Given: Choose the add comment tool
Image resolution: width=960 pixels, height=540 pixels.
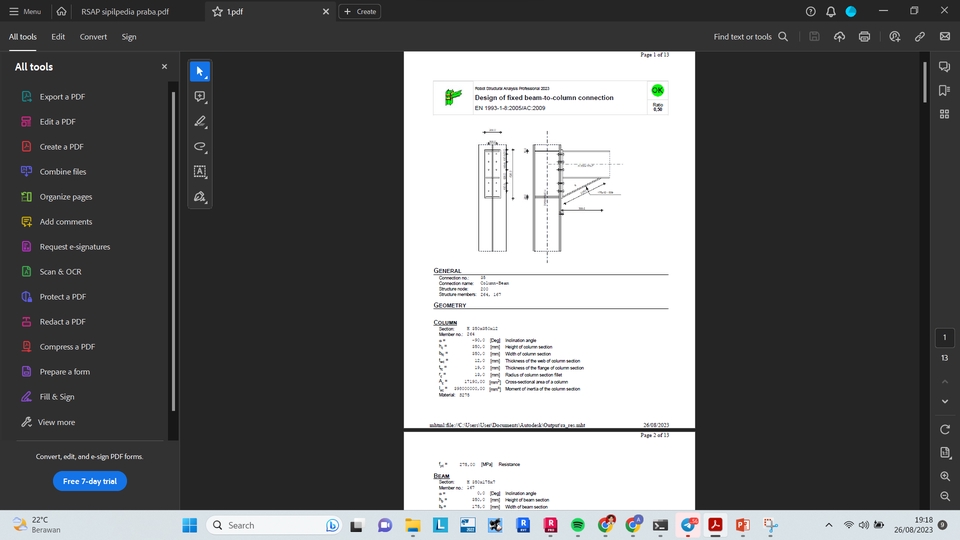Looking at the screenshot, I should tap(200, 97).
